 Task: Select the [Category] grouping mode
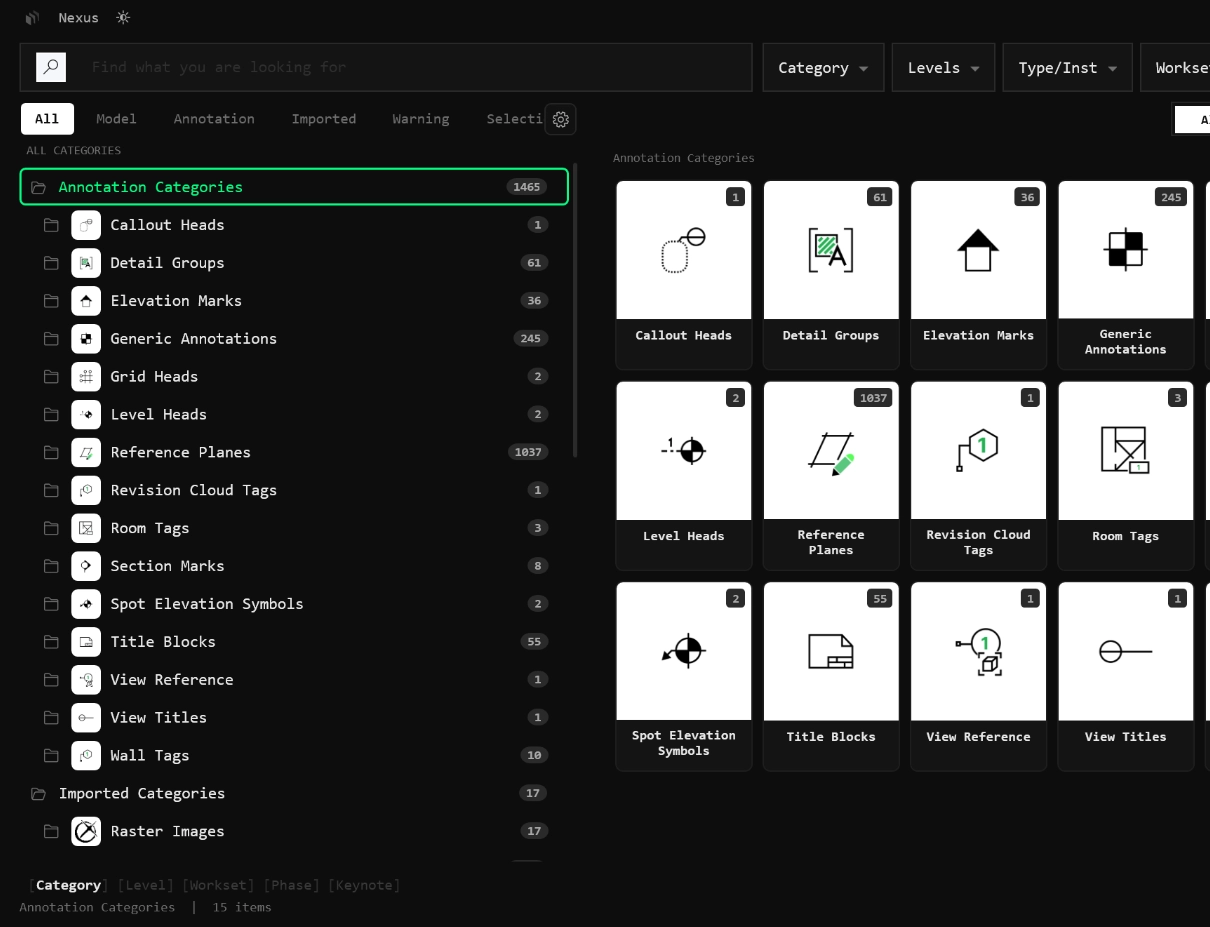click(x=68, y=885)
